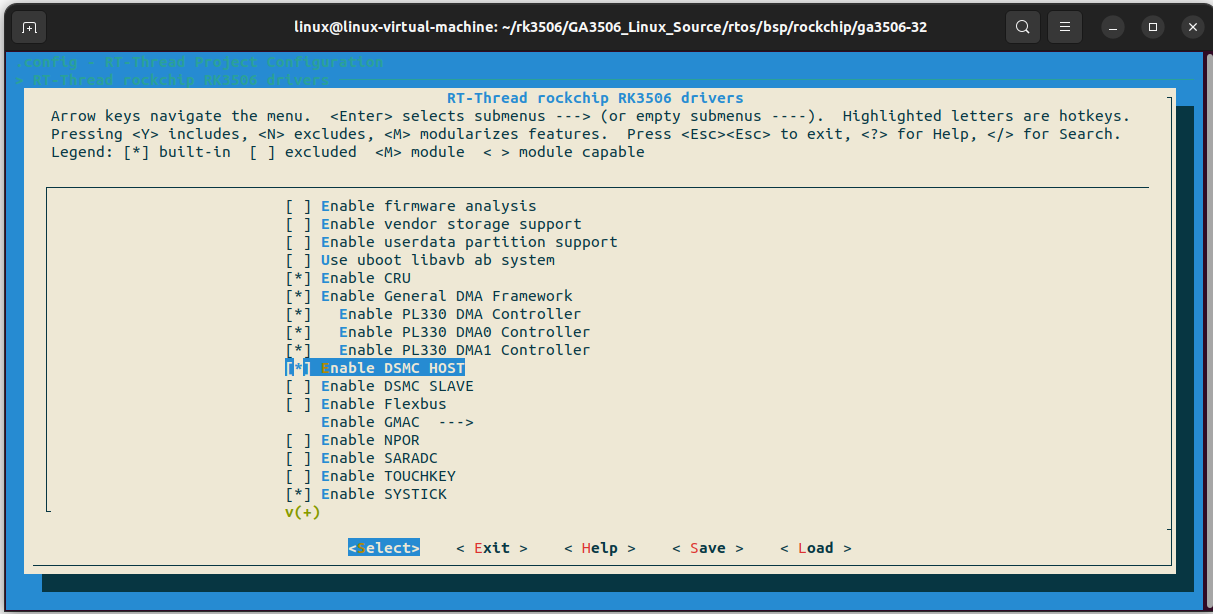Click the v(+) scroll-down indicator
The image size is (1213, 614).
tap(302, 512)
